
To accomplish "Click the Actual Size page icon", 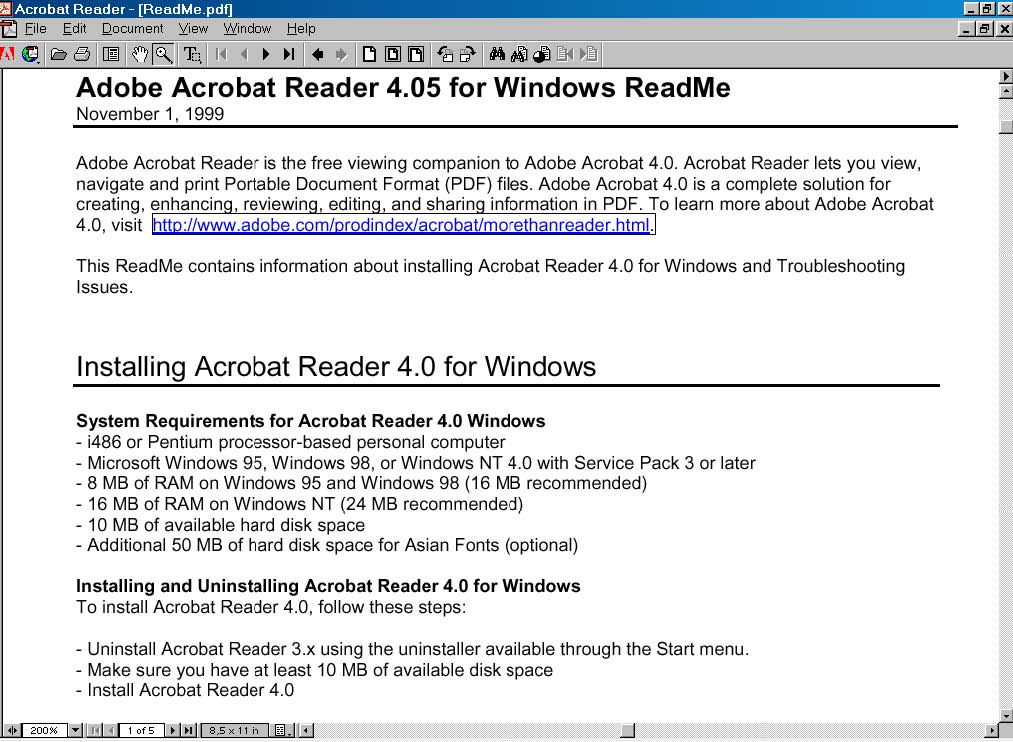I will (370, 54).
